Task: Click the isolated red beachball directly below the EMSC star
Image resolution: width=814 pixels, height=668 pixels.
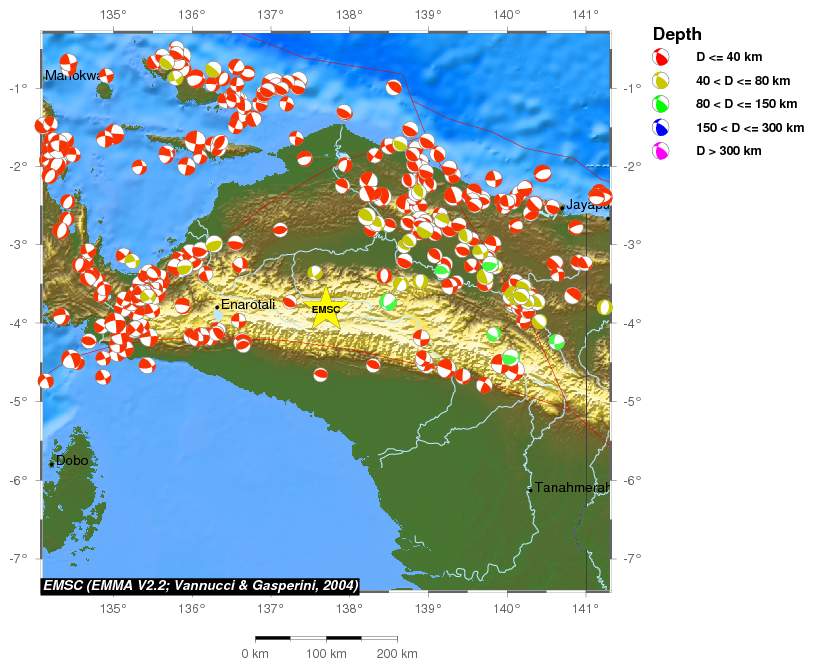Action: pyautogui.click(x=321, y=375)
